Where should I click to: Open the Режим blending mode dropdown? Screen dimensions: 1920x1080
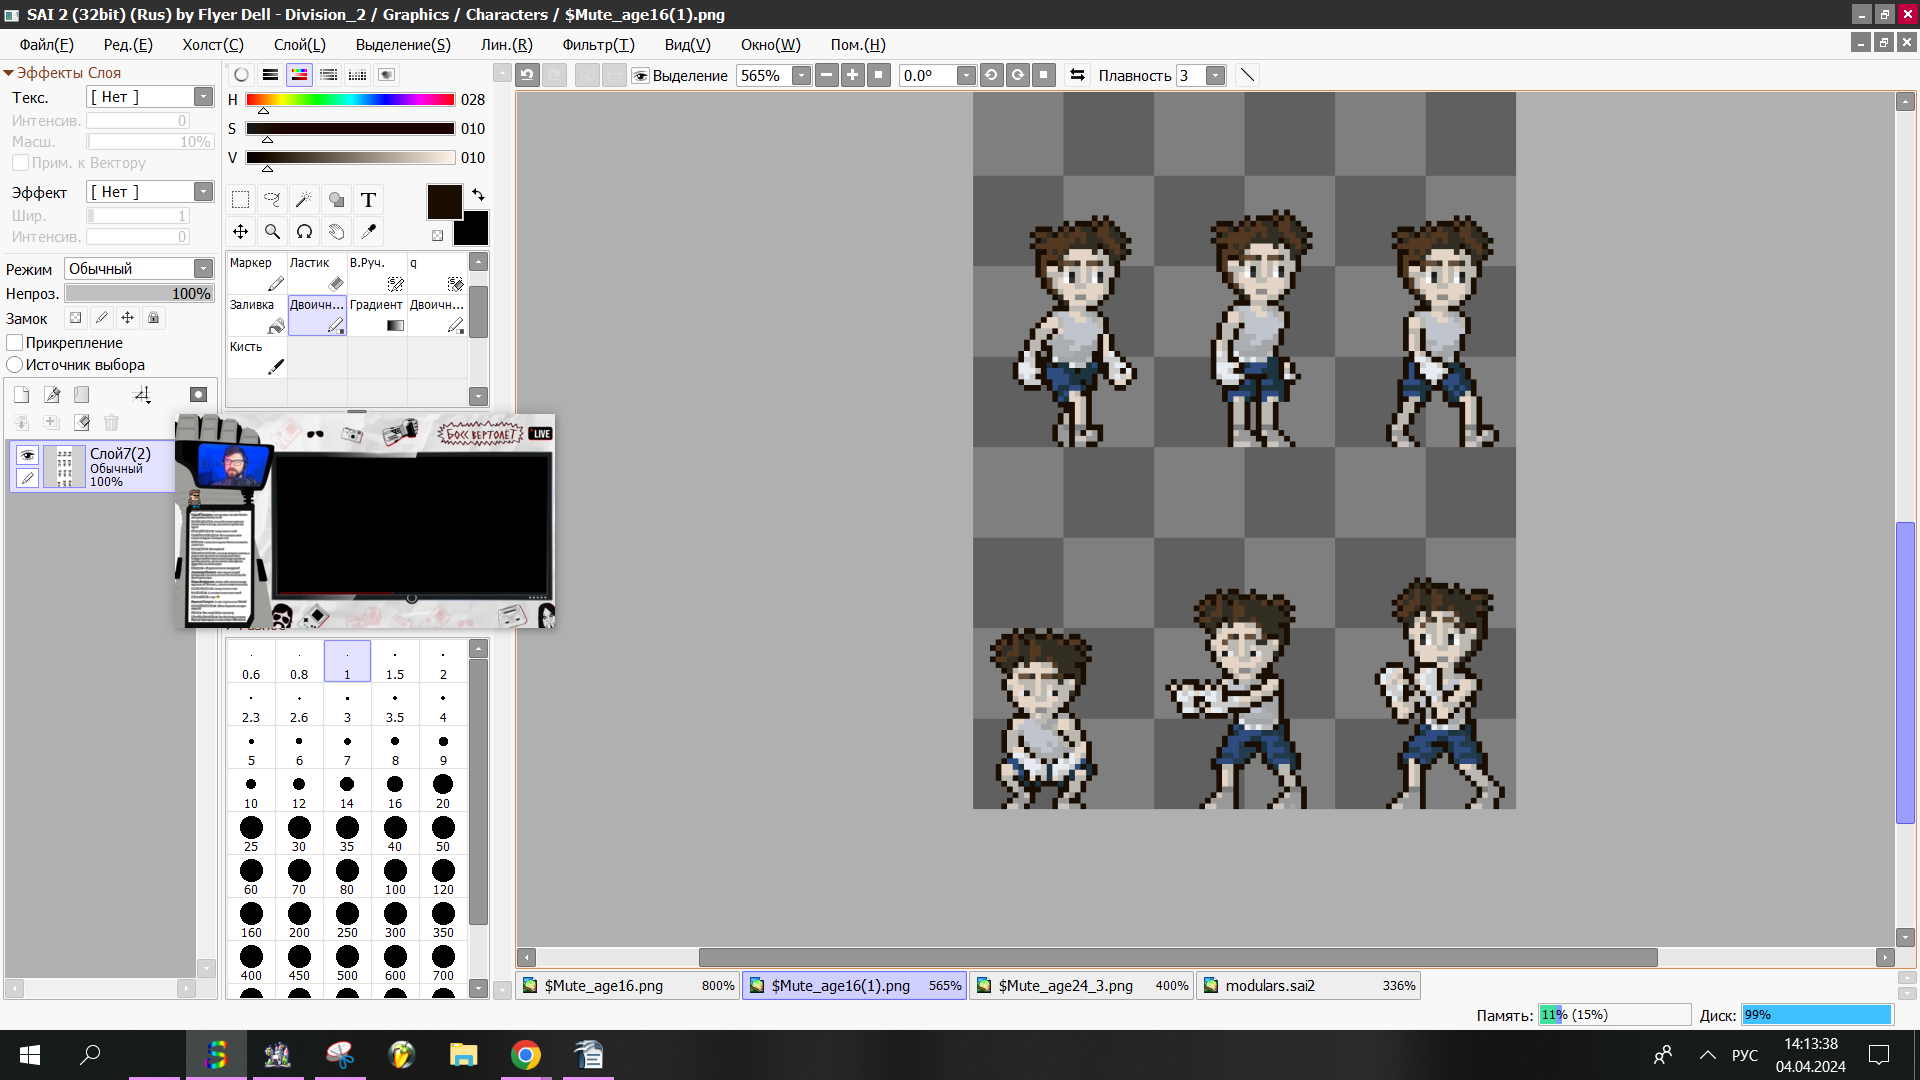pyautogui.click(x=203, y=269)
